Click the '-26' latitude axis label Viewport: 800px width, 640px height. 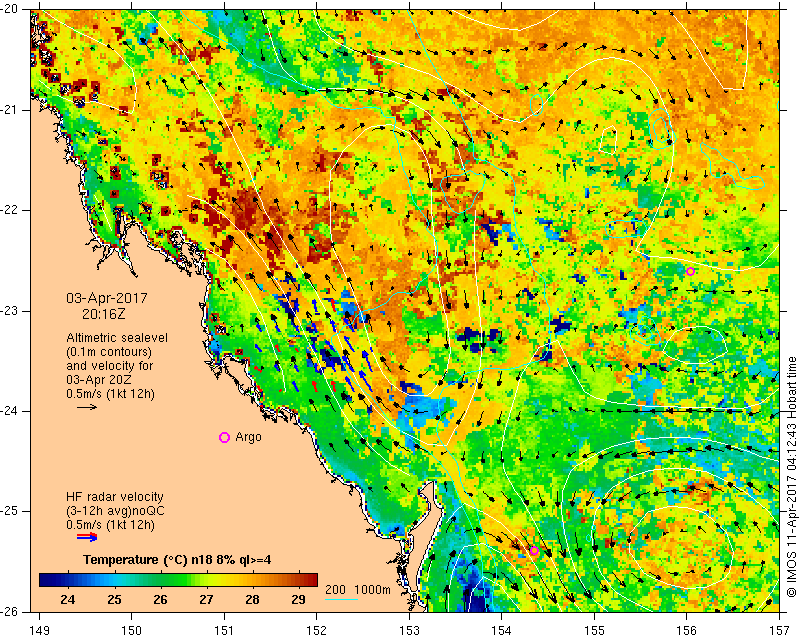pos(9,611)
